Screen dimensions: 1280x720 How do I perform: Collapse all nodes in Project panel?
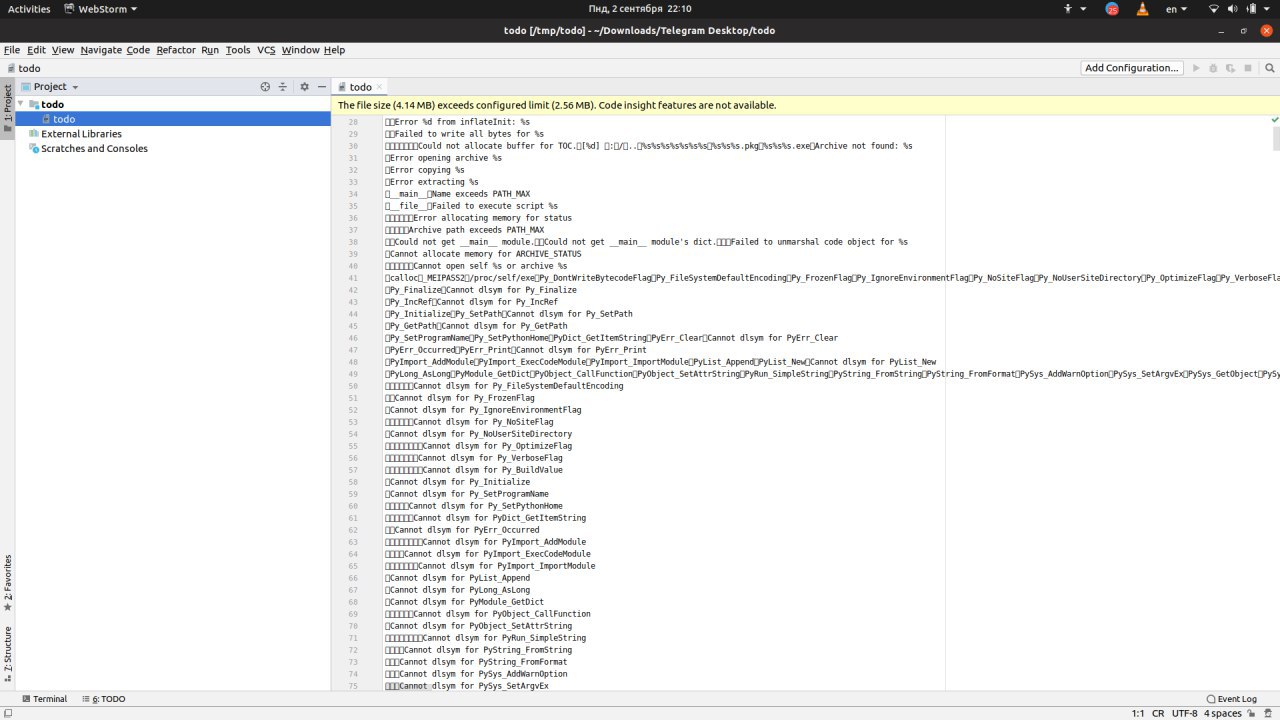[x=282, y=87]
